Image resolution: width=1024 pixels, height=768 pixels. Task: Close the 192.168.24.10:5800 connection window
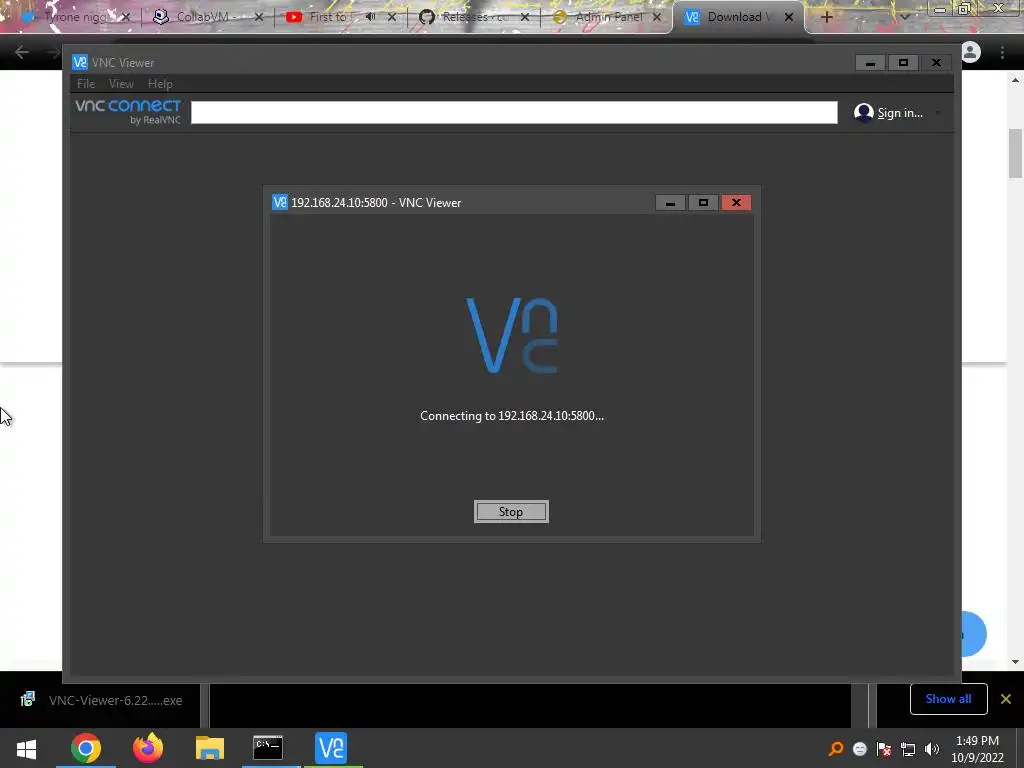tap(736, 202)
